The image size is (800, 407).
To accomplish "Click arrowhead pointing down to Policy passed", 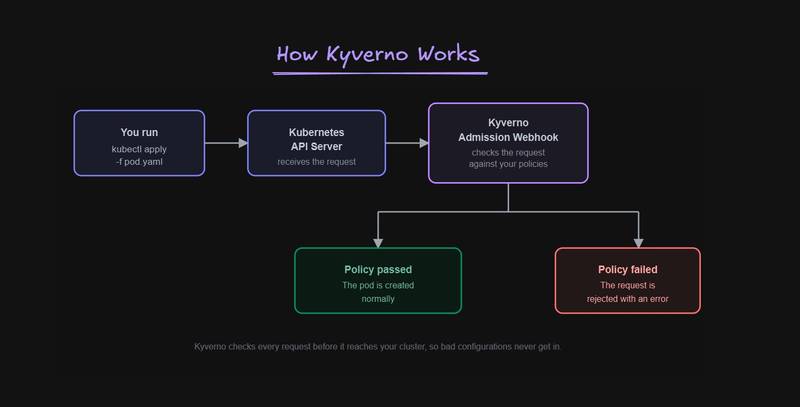I will 378,243.
